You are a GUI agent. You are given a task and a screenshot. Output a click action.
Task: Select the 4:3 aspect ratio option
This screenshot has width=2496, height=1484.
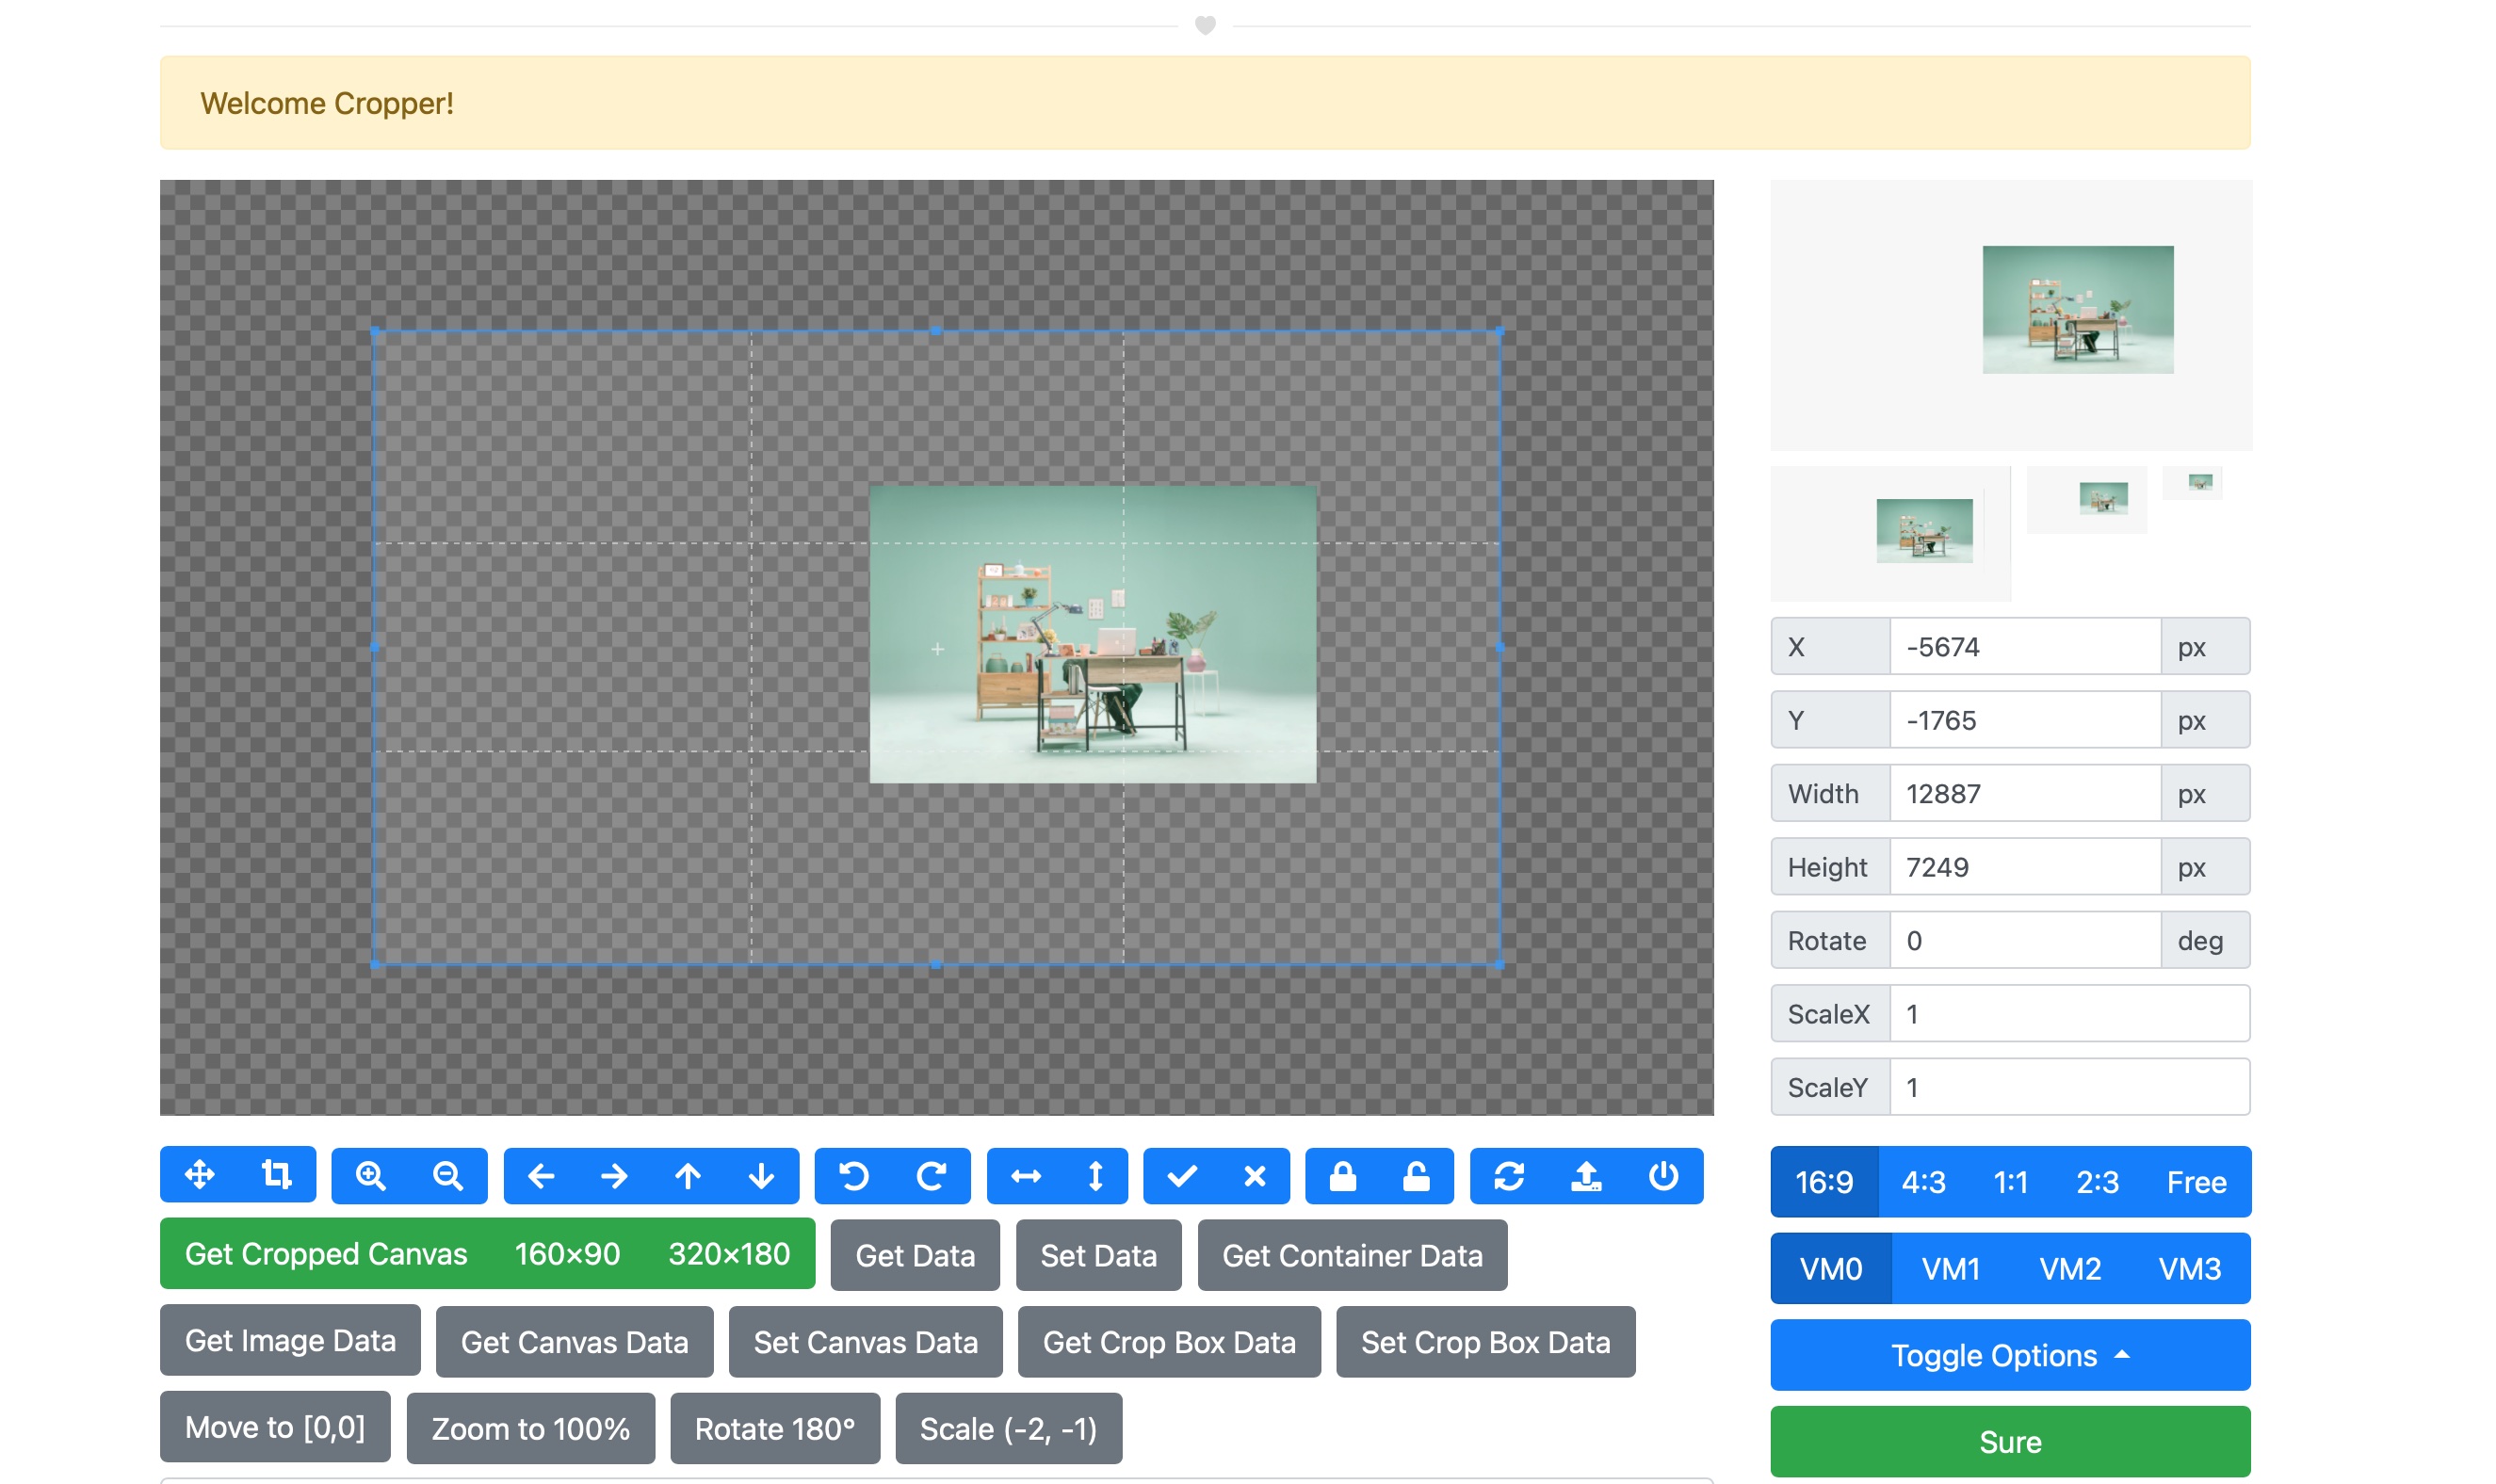coord(1923,1182)
